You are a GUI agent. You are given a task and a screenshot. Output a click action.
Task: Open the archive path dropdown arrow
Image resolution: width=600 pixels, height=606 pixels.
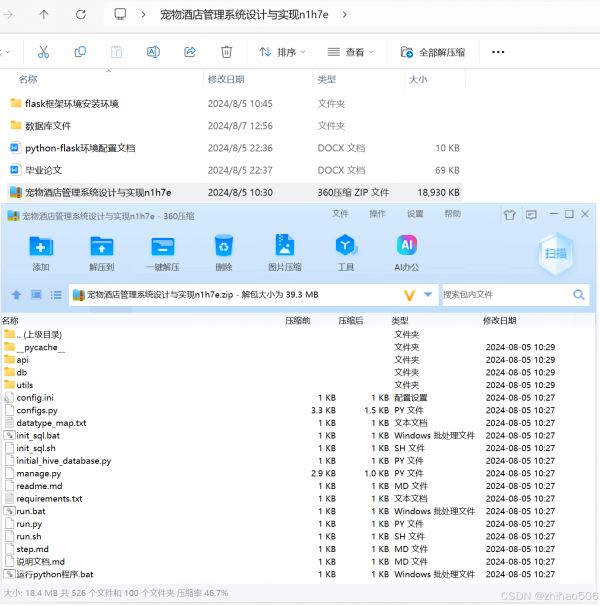point(428,294)
